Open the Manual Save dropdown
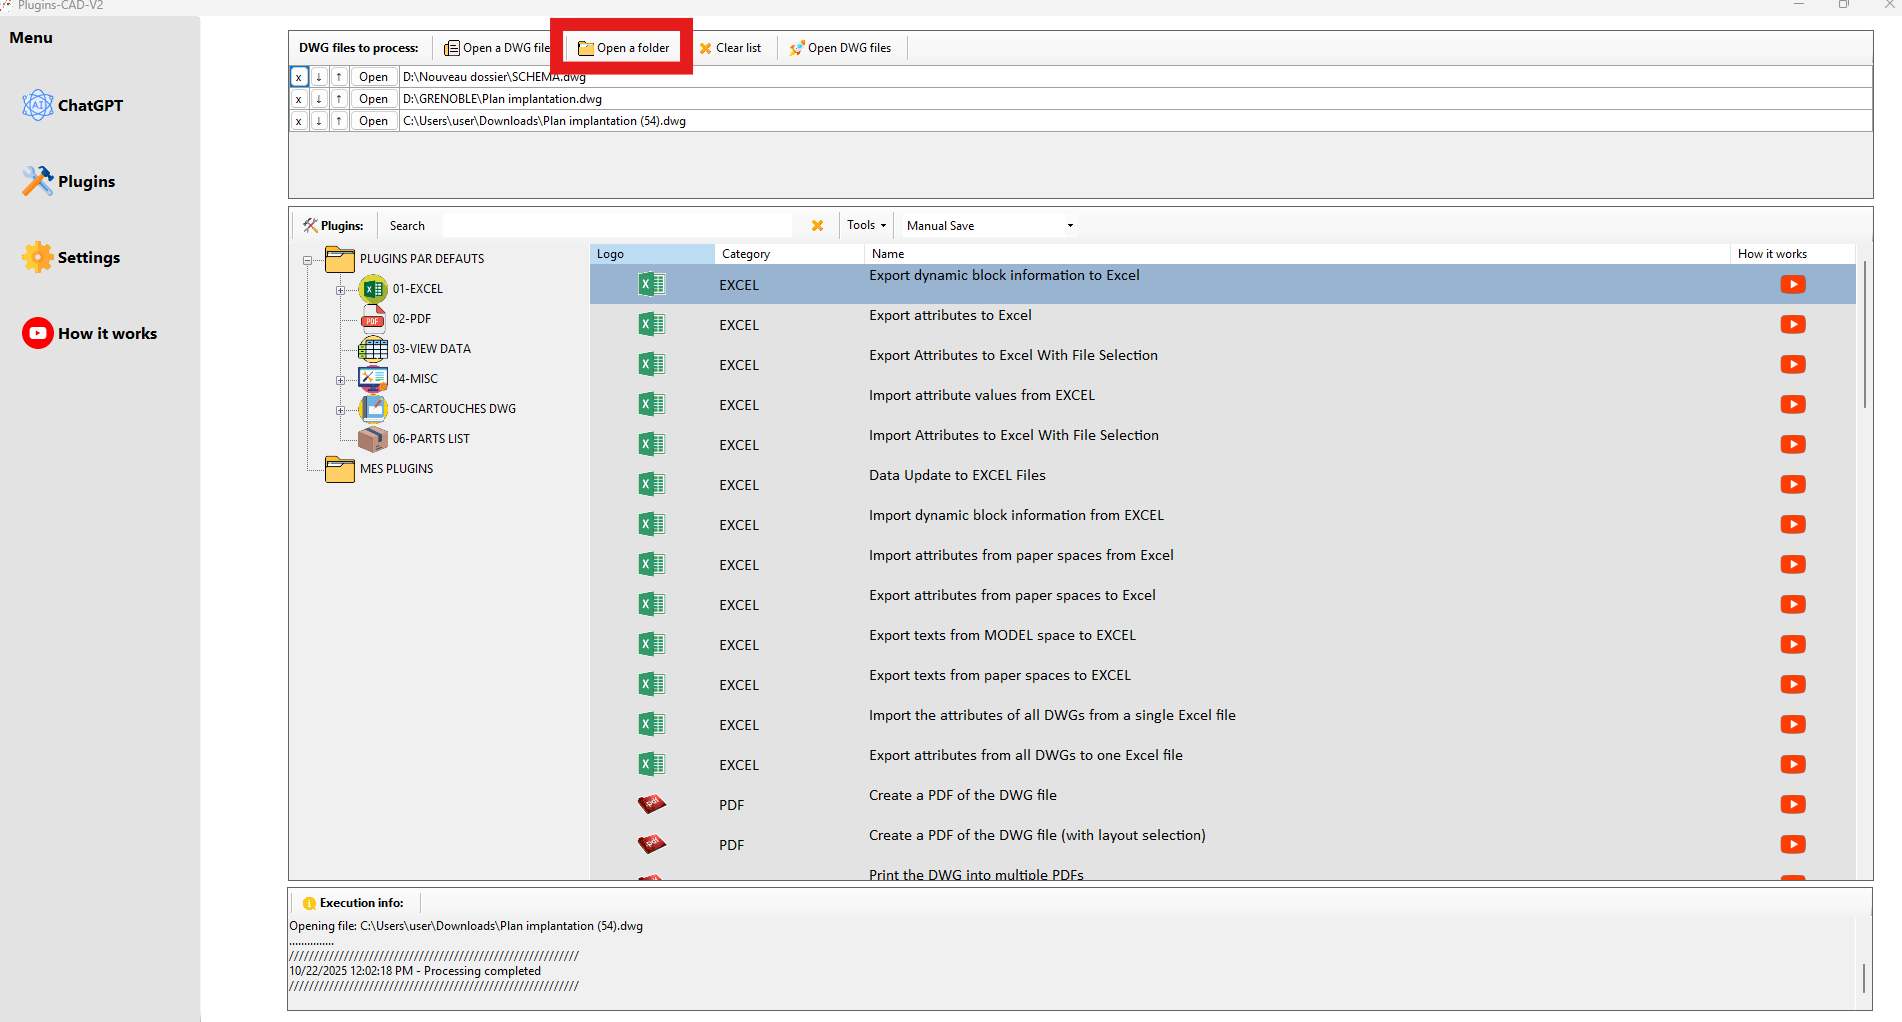This screenshot has height=1022, width=1902. point(1069,226)
